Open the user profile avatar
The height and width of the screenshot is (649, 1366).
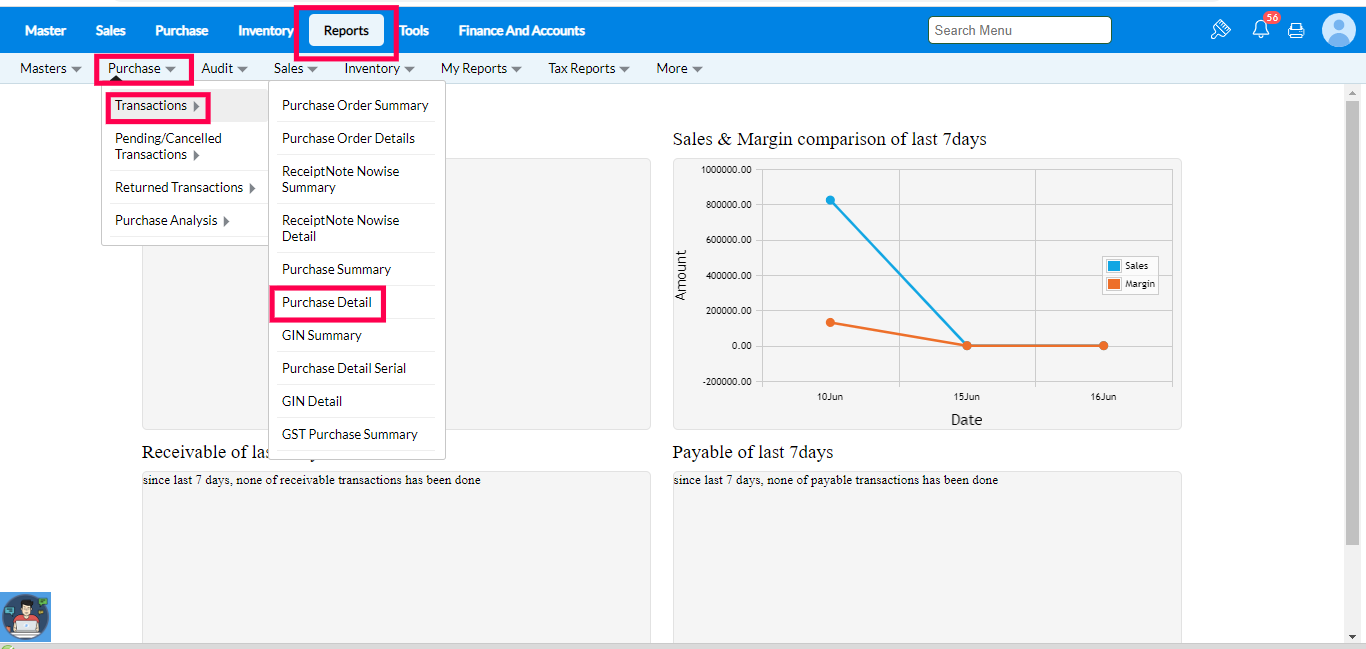tap(1338, 30)
